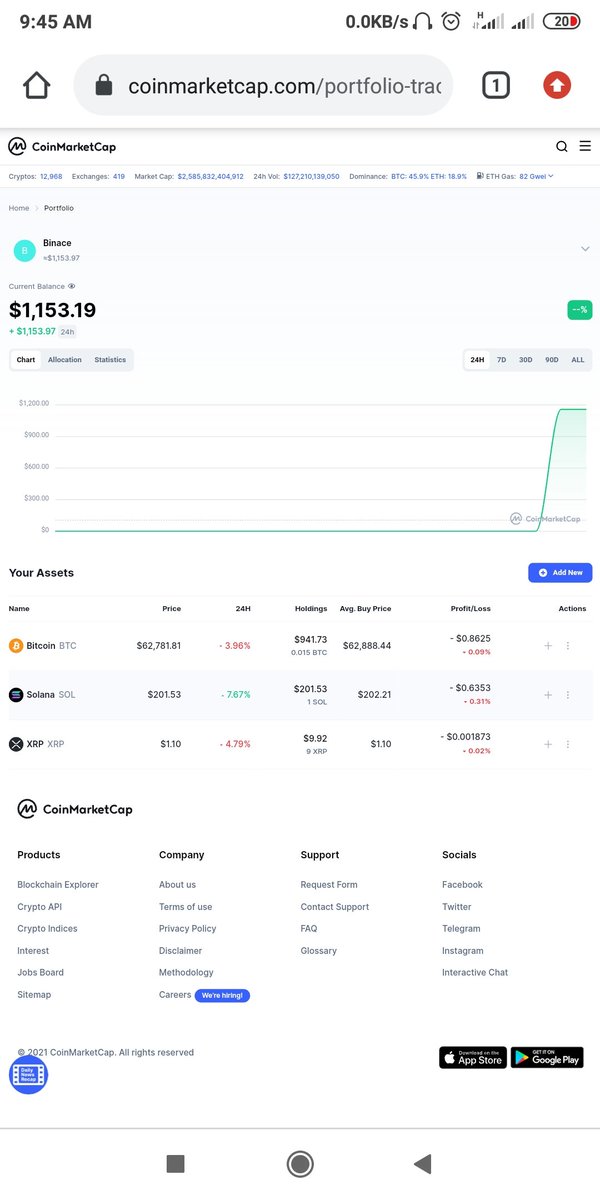Viewport: 600px width, 1200px height.
Task: Open Twitter socials link
Action: [x=456, y=907]
